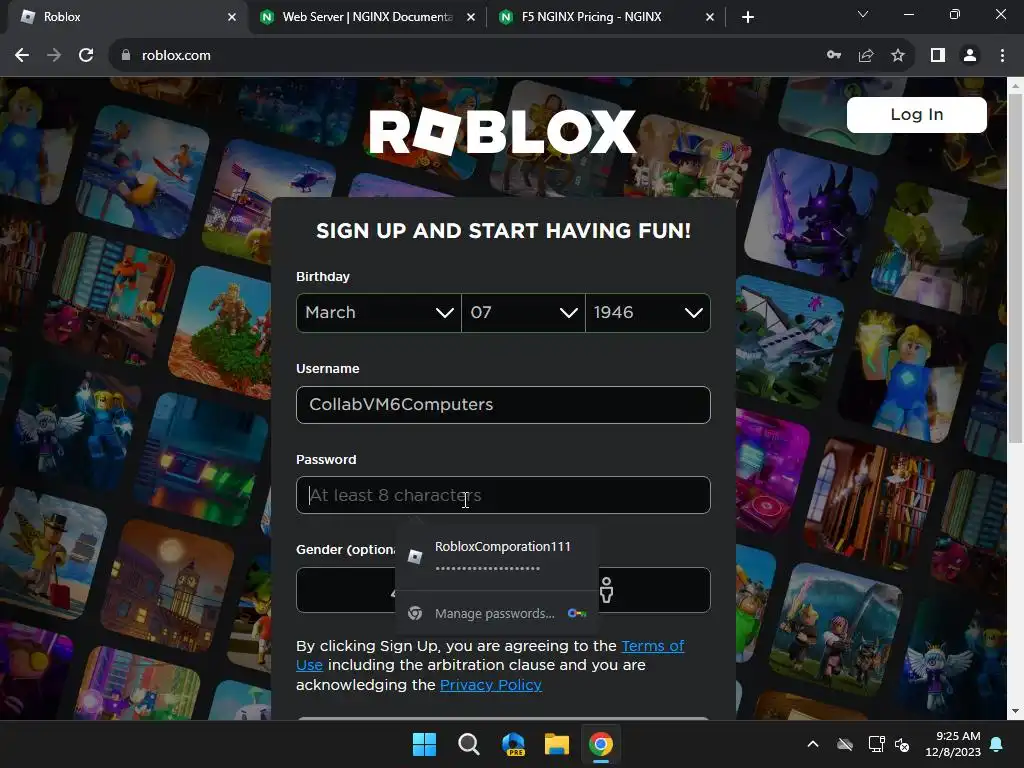Image resolution: width=1024 pixels, height=768 pixels.
Task: Click the Password input field
Action: (x=503, y=495)
